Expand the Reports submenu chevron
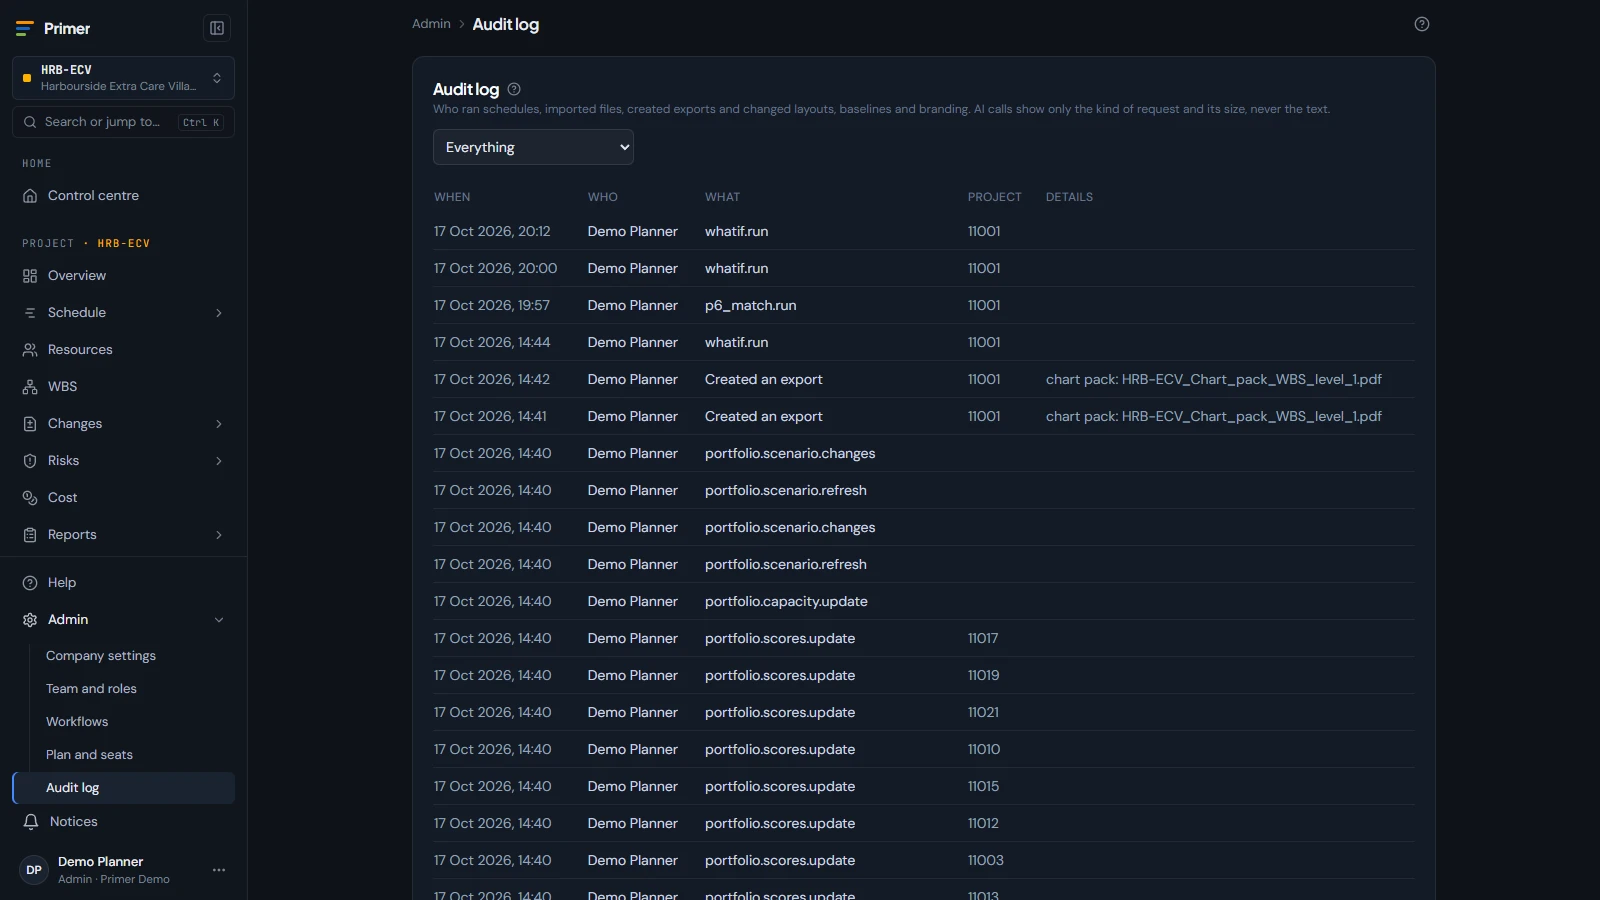 219,535
